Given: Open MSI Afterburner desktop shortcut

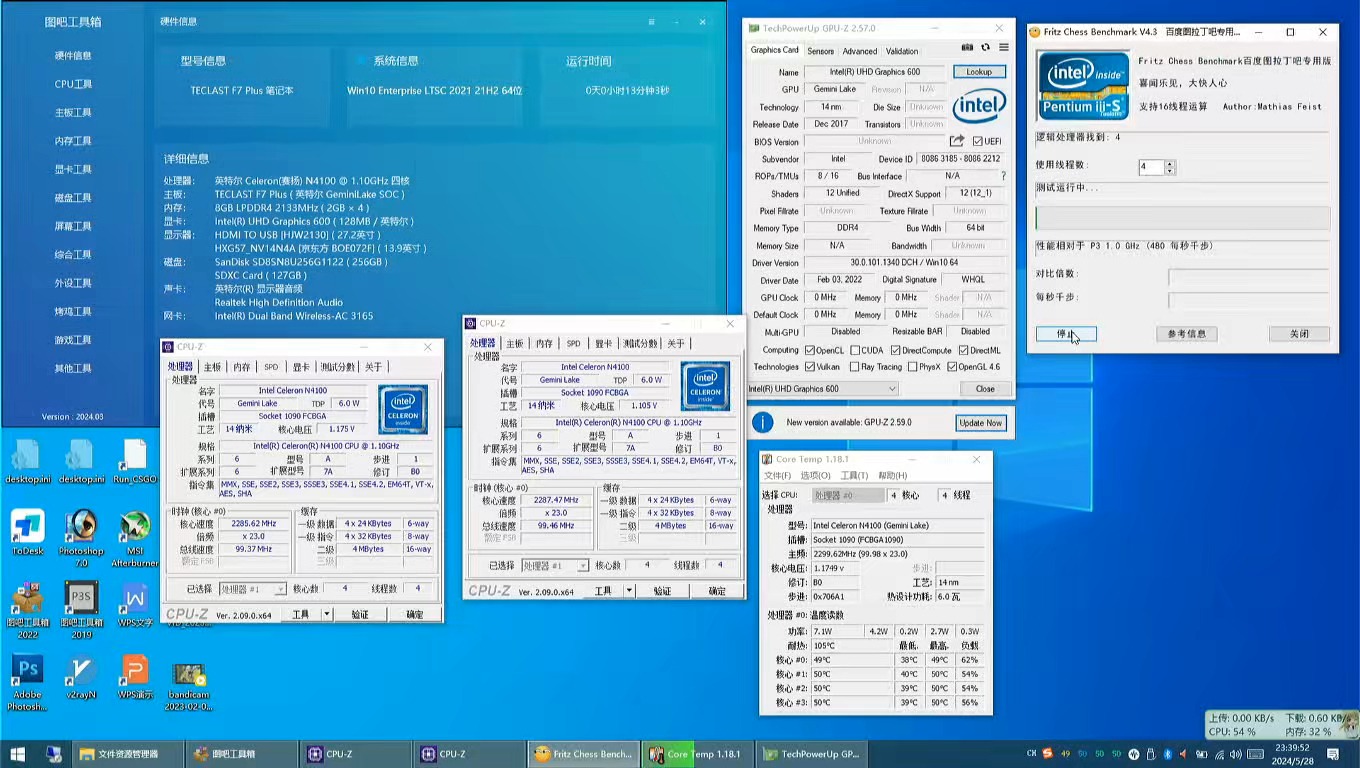Looking at the screenshot, I should (x=135, y=538).
